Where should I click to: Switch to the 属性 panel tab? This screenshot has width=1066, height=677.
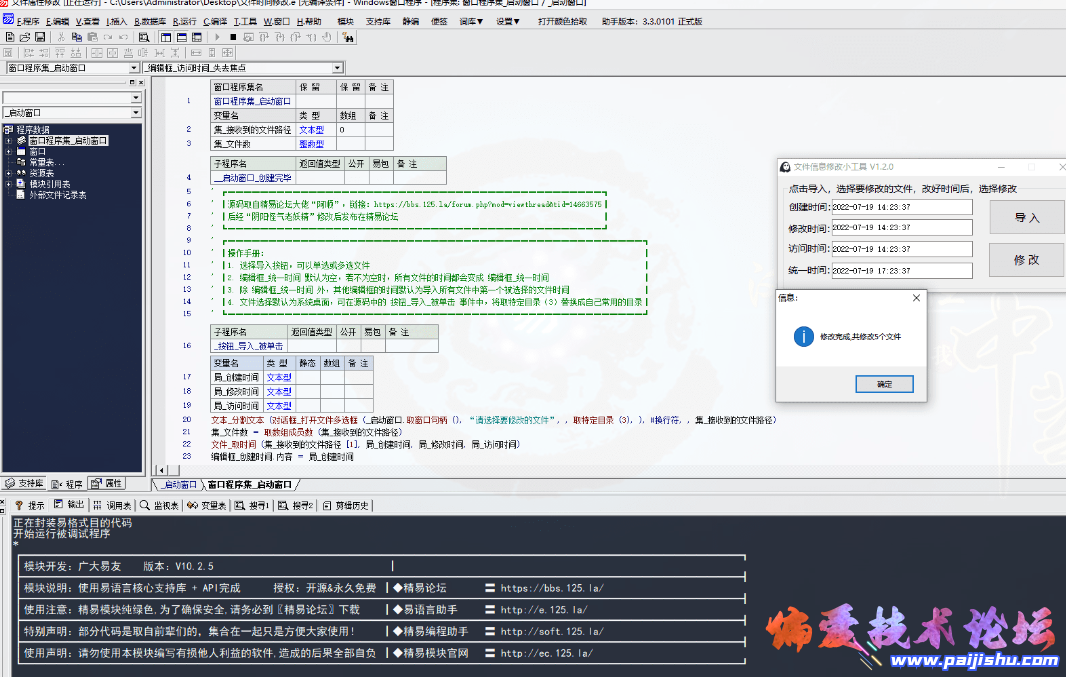107,483
